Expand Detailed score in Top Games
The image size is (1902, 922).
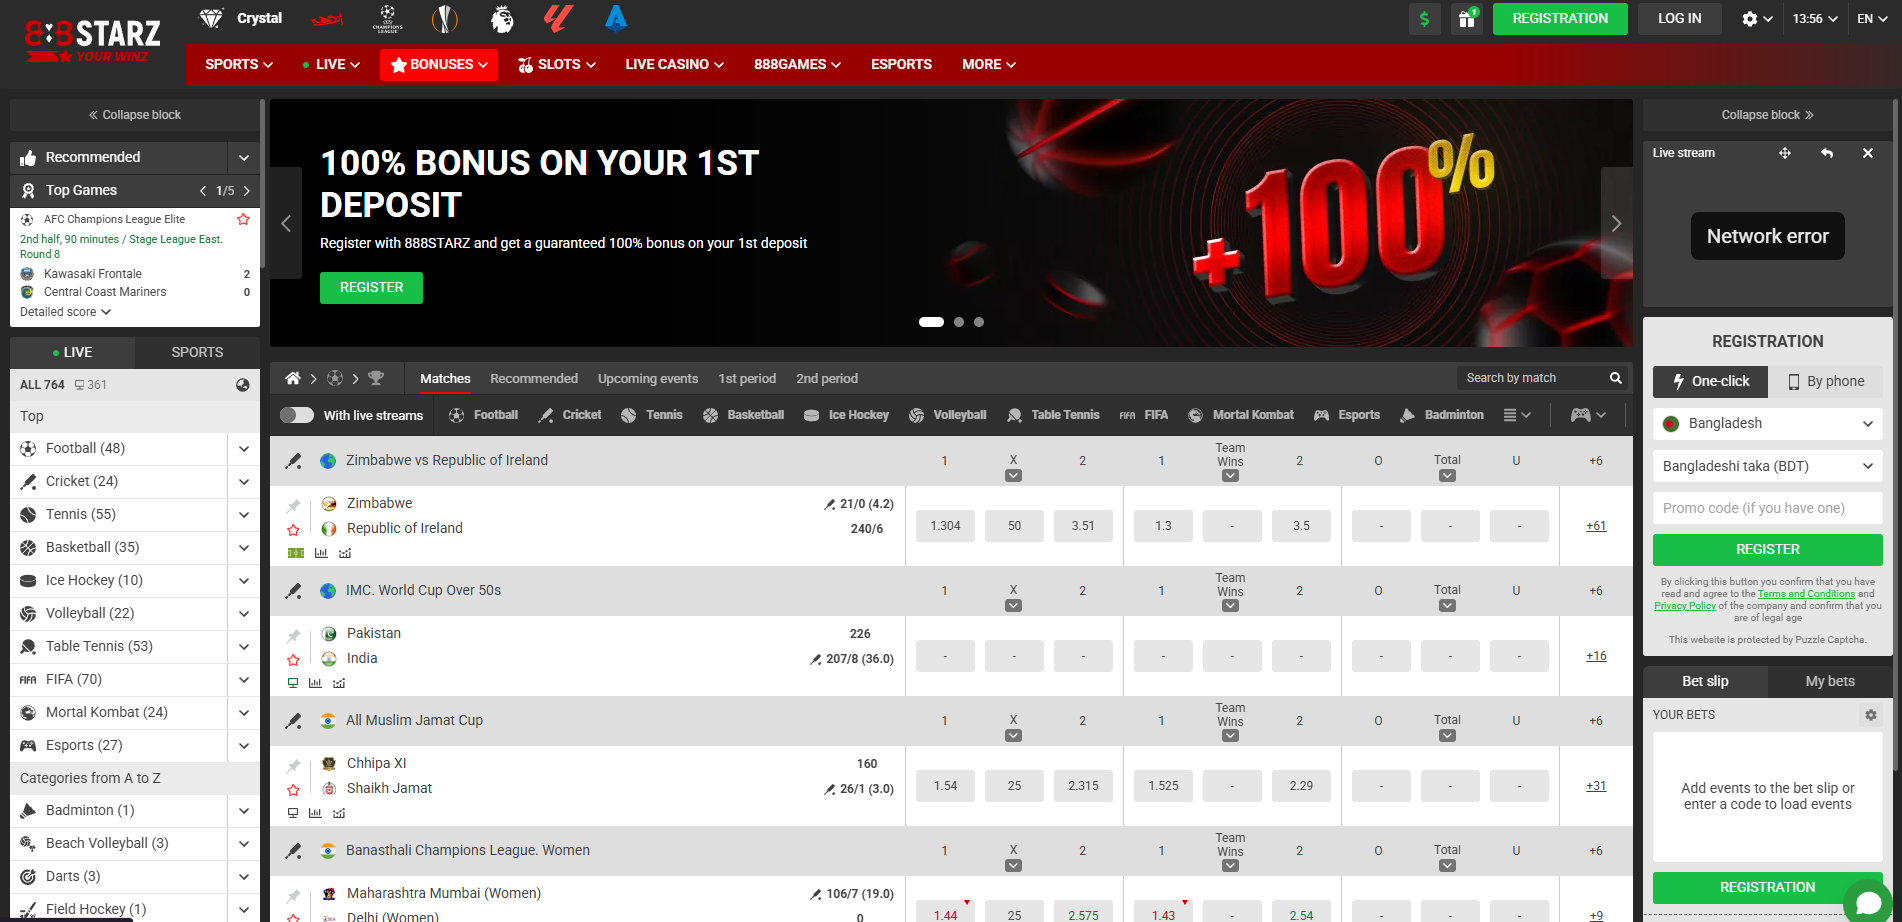pos(66,312)
